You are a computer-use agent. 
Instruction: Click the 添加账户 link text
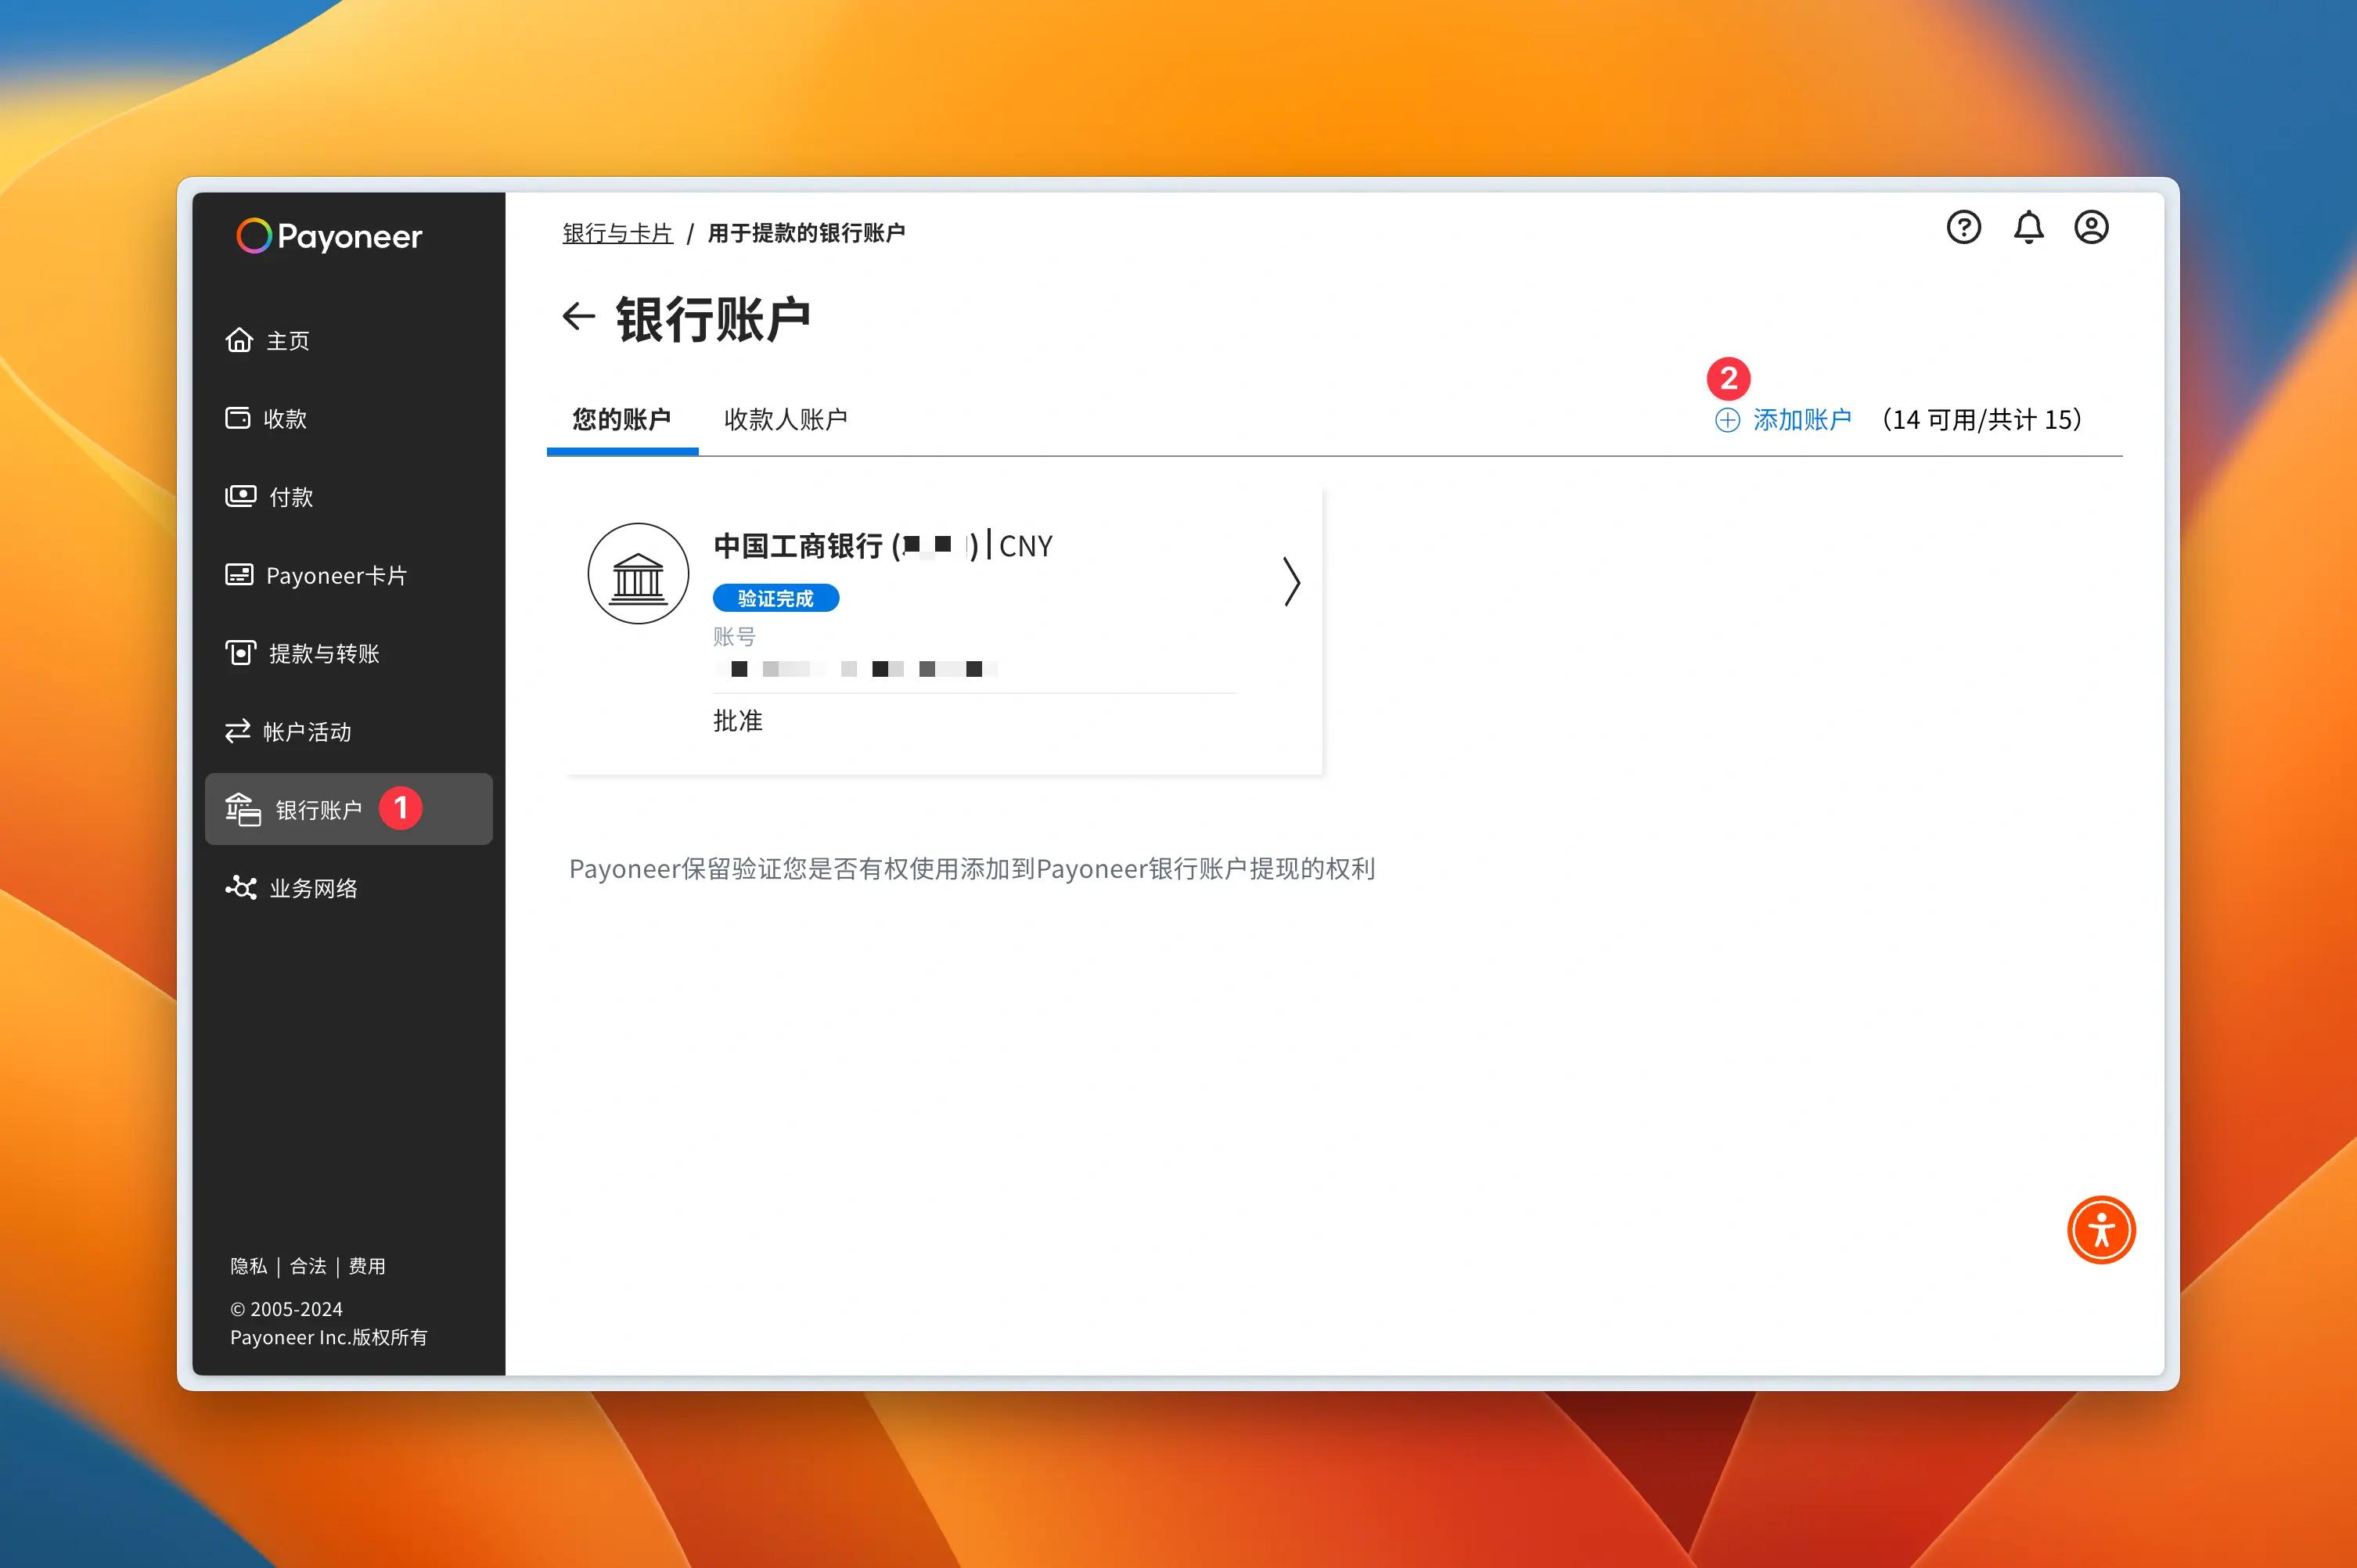1802,420
